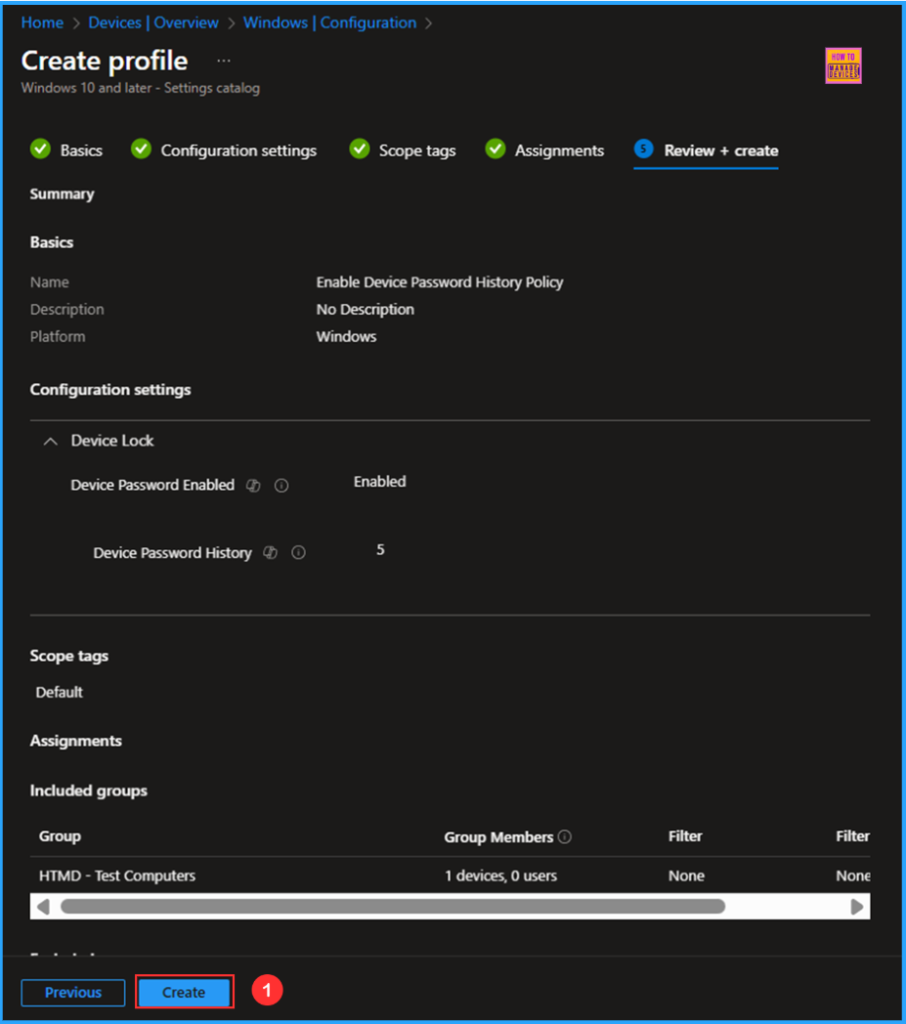The image size is (906, 1024).
Task: Click the 'No Description' value
Action: click(365, 310)
